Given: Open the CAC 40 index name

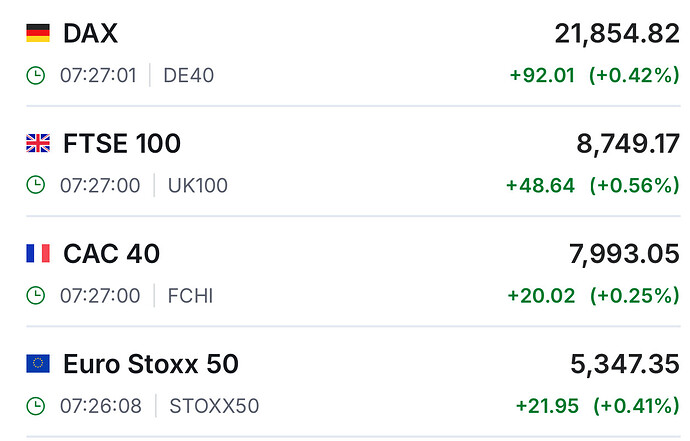Looking at the screenshot, I should tap(111, 254).
